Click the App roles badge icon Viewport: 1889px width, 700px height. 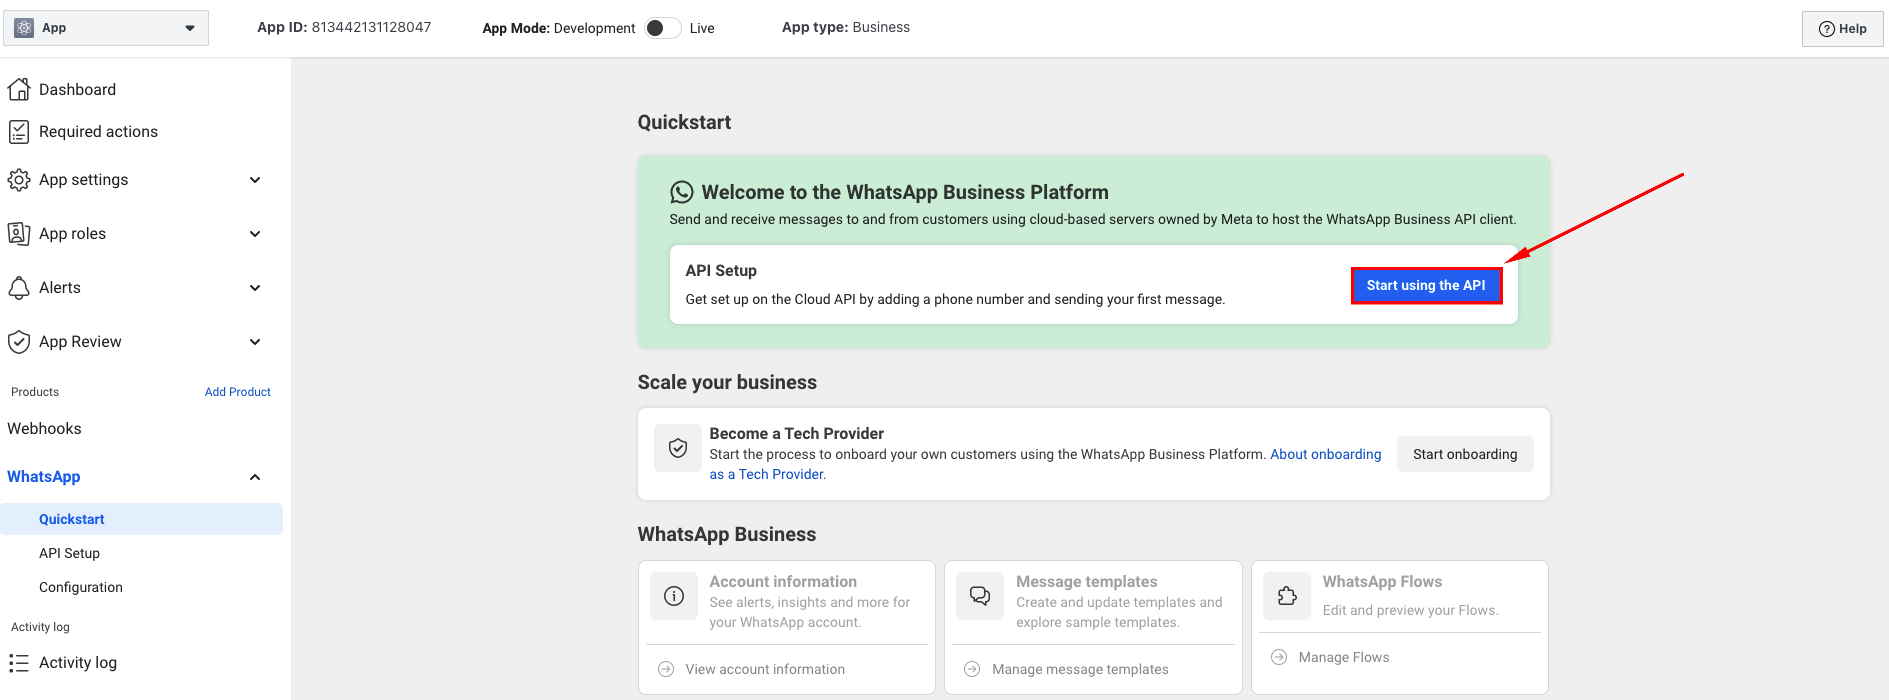[19, 234]
